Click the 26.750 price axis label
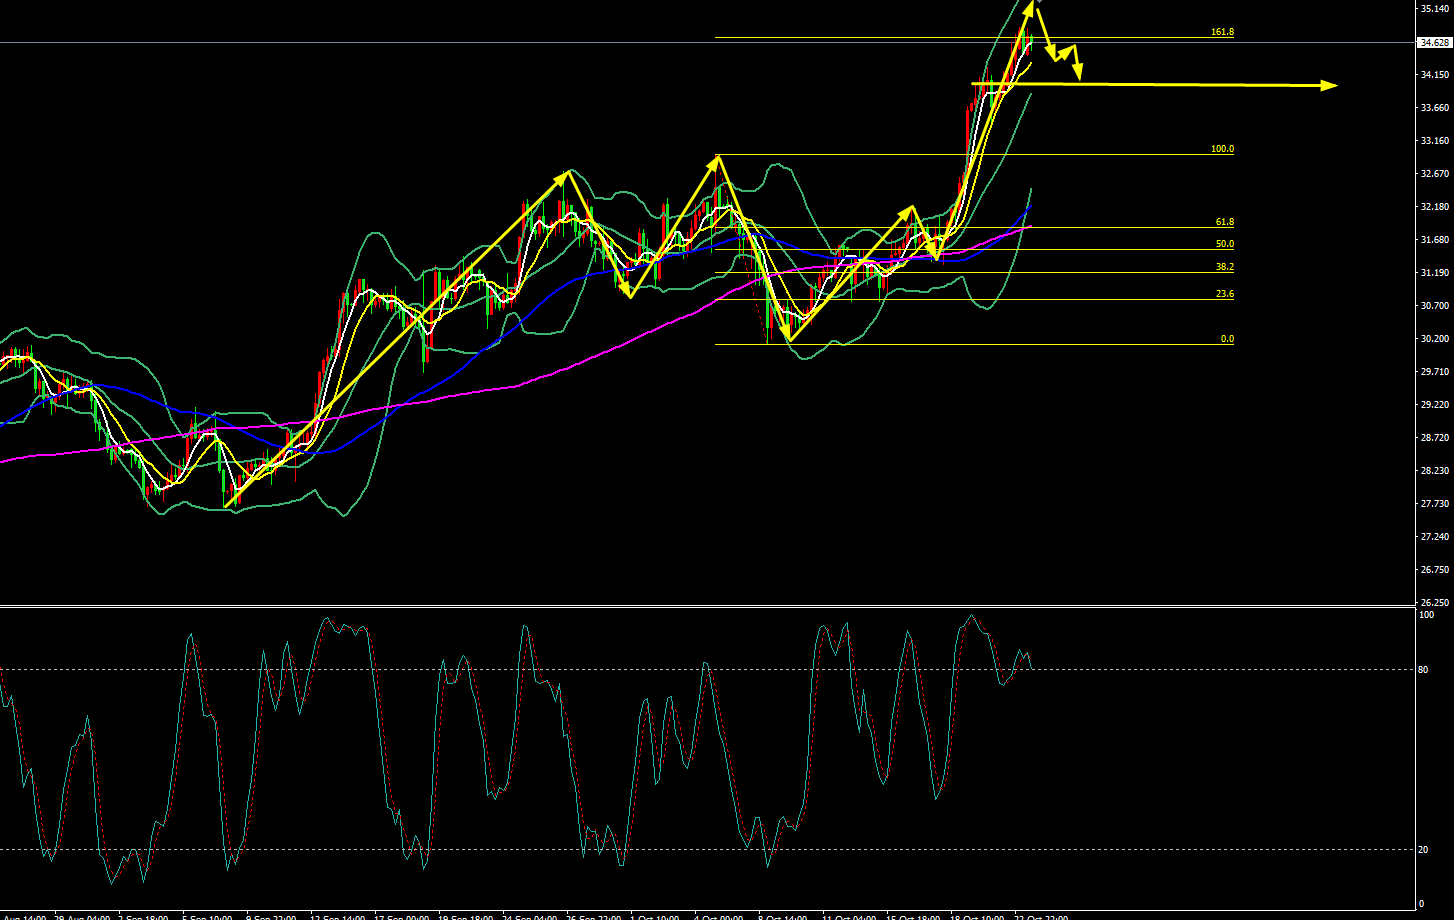Viewport: 1454px width, 920px height. 1433,570
